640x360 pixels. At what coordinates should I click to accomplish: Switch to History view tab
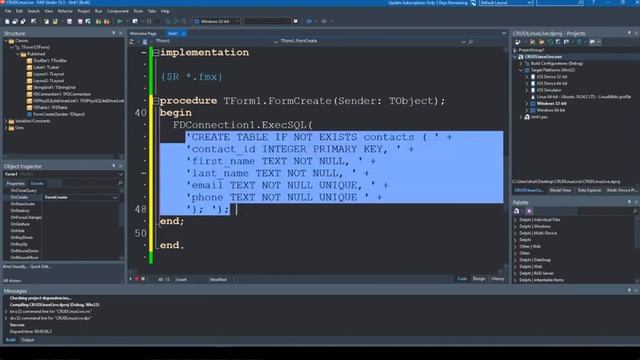tap(498, 279)
